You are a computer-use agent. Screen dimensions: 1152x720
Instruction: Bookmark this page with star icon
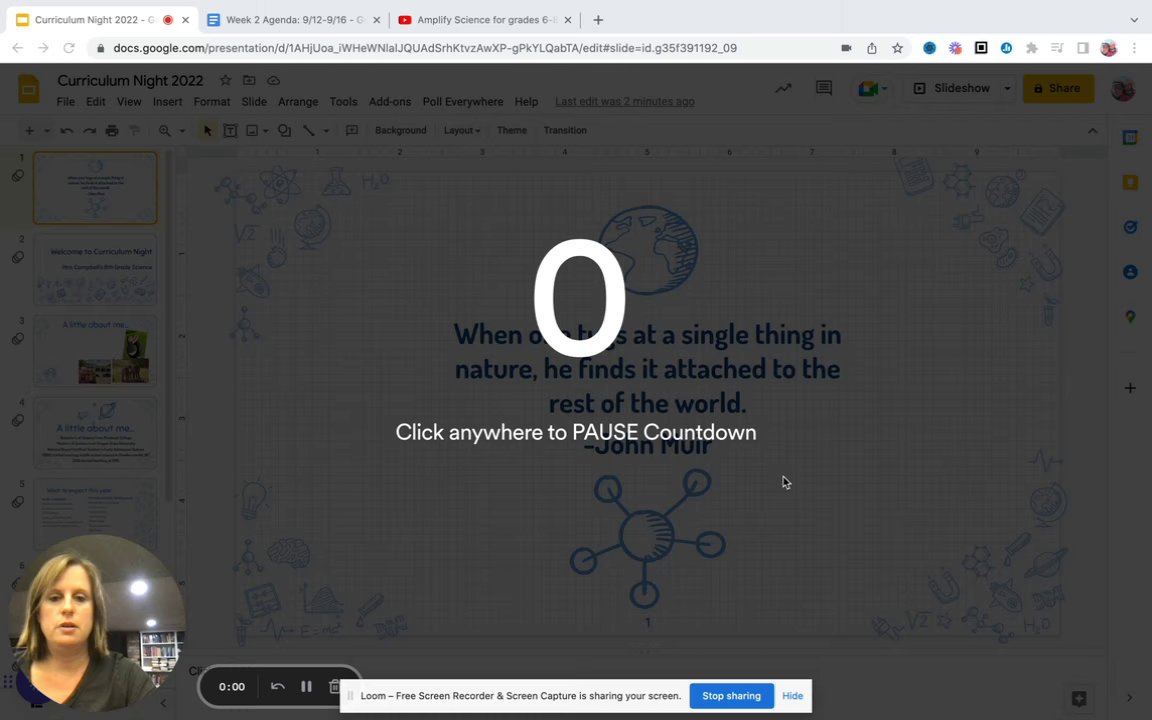(x=897, y=48)
